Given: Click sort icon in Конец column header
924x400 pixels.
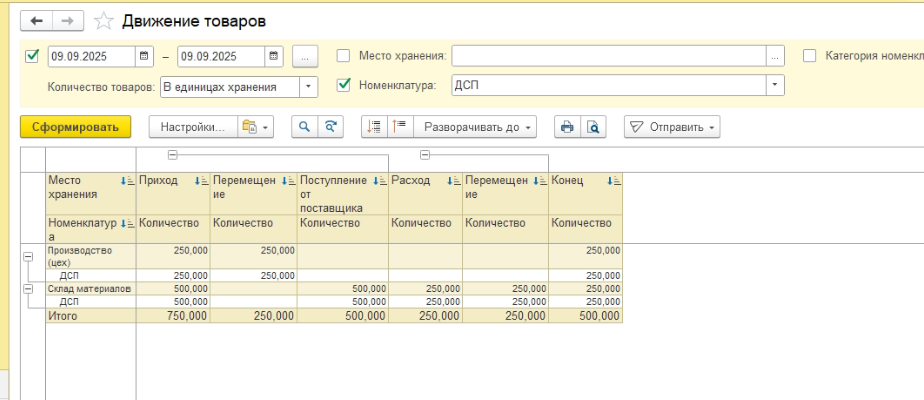Looking at the screenshot, I should pos(614,181).
